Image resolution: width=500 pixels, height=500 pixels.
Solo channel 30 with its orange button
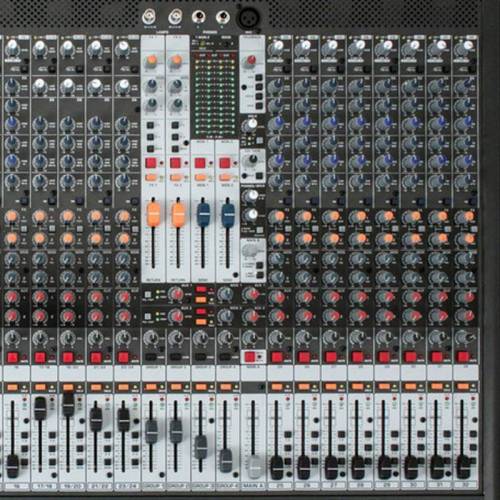coord(410,387)
